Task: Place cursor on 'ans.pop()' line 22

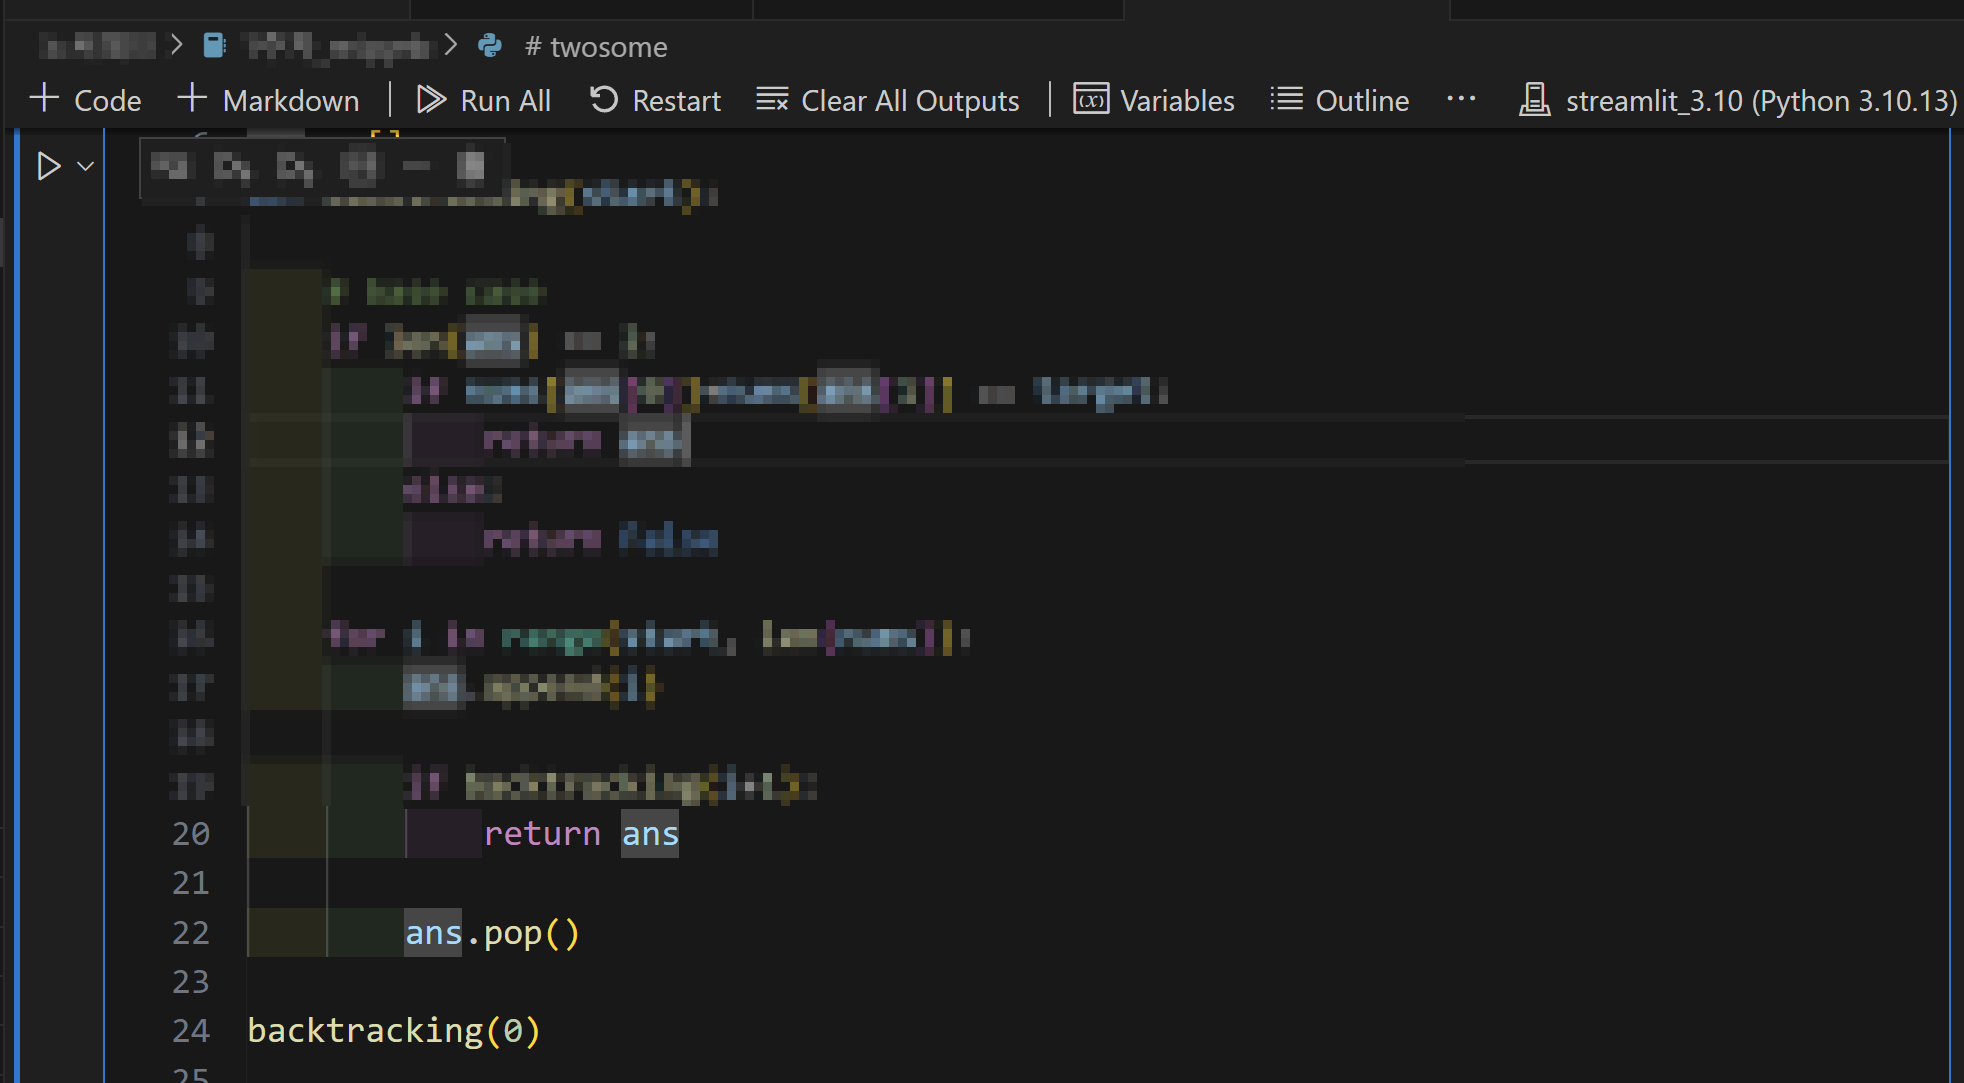Action: tap(492, 933)
